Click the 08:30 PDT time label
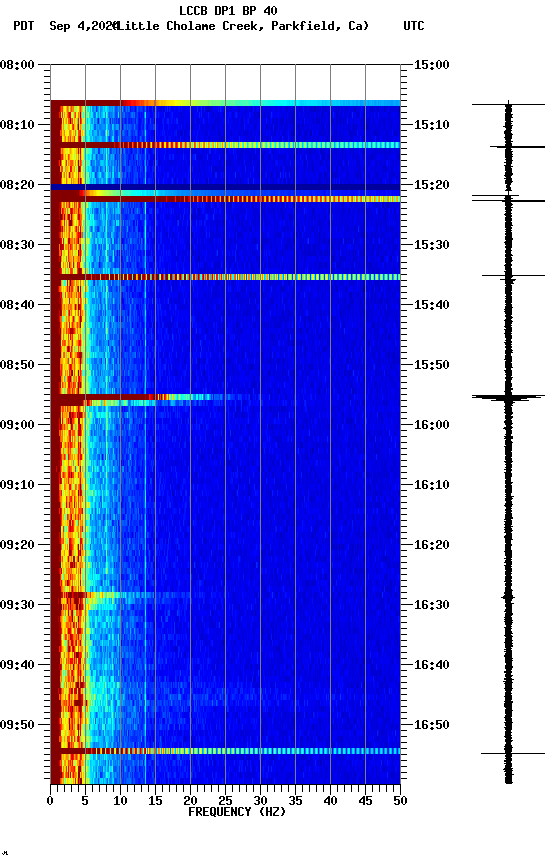This screenshot has height=864, width=552. click(x=17, y=245)
